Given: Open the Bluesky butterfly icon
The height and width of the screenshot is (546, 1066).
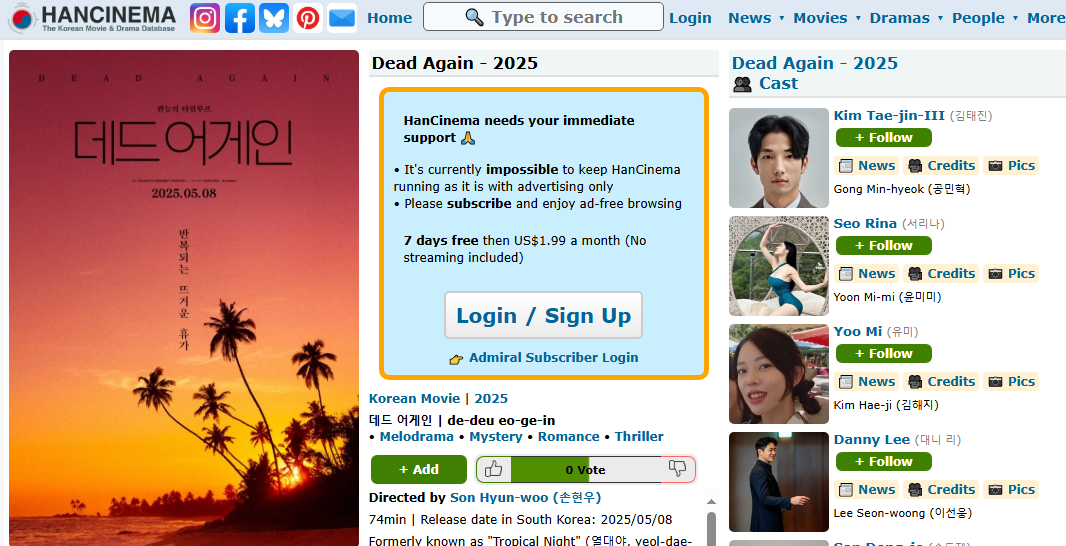Looking at the screenshot, I should point(274,18).
